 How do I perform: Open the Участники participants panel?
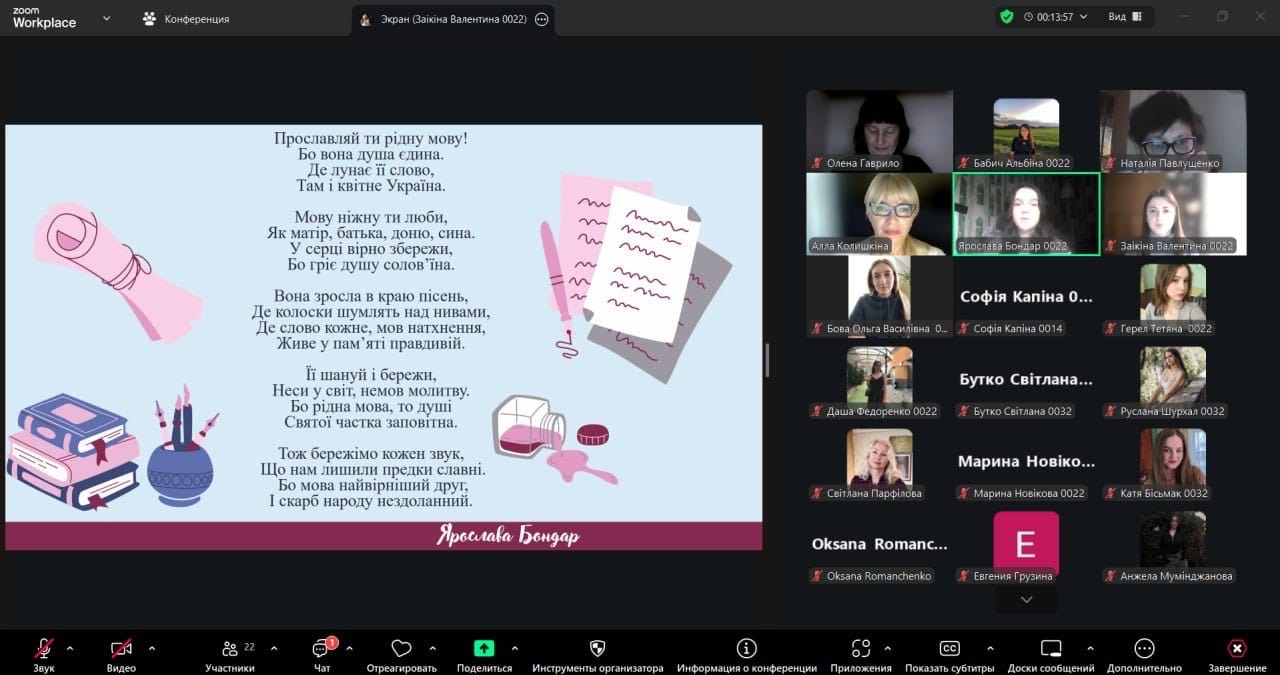pyautogui.click(x=230, y=649)
